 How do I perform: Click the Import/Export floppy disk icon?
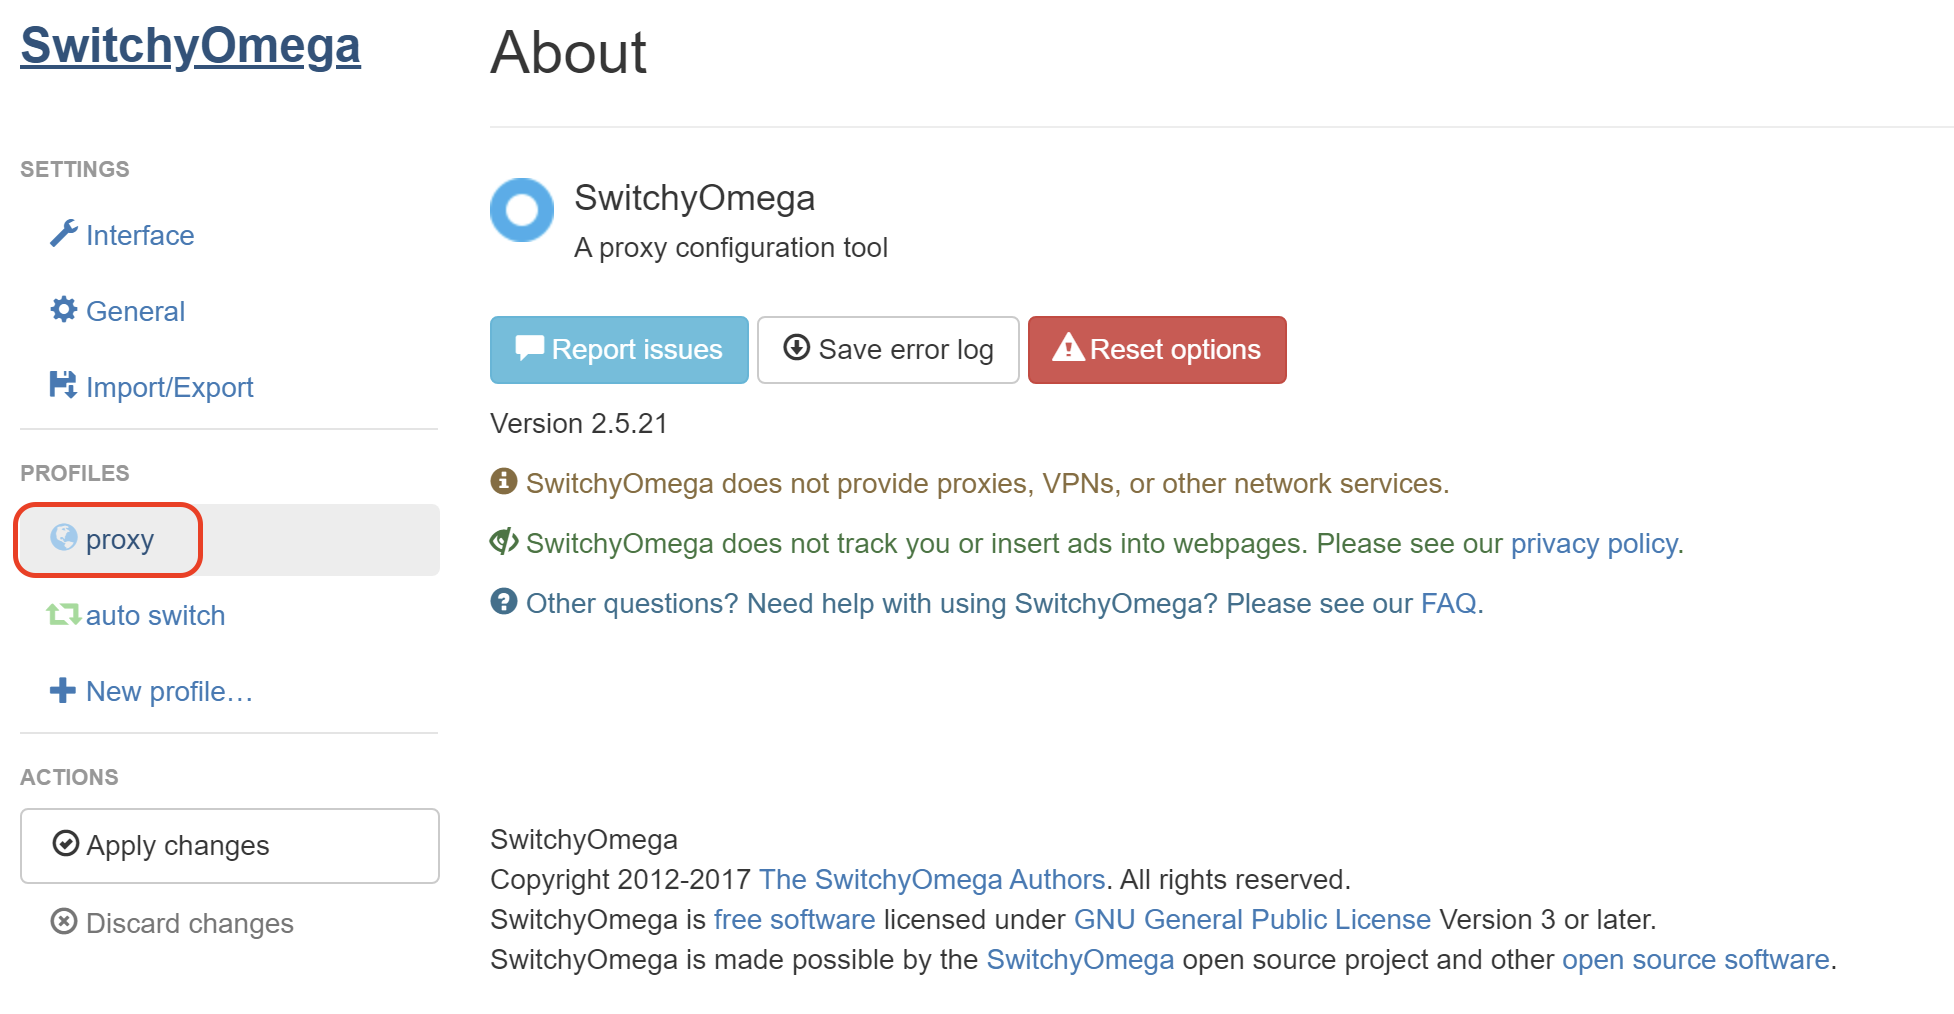pyautogui.click(x=63, y=385)
